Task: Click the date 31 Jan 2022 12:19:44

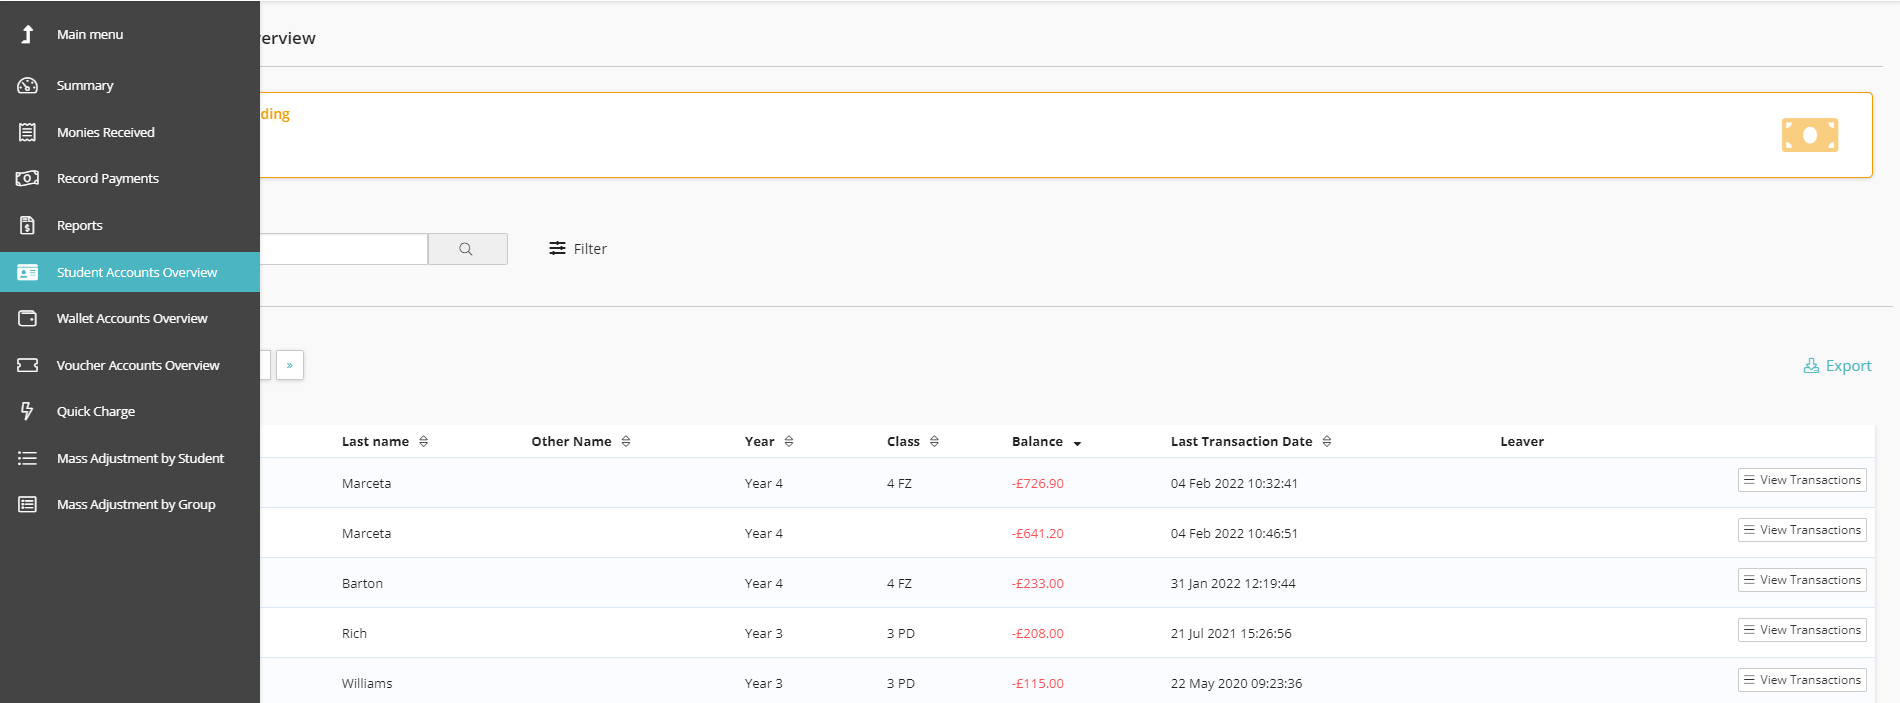Action: 1233,584
